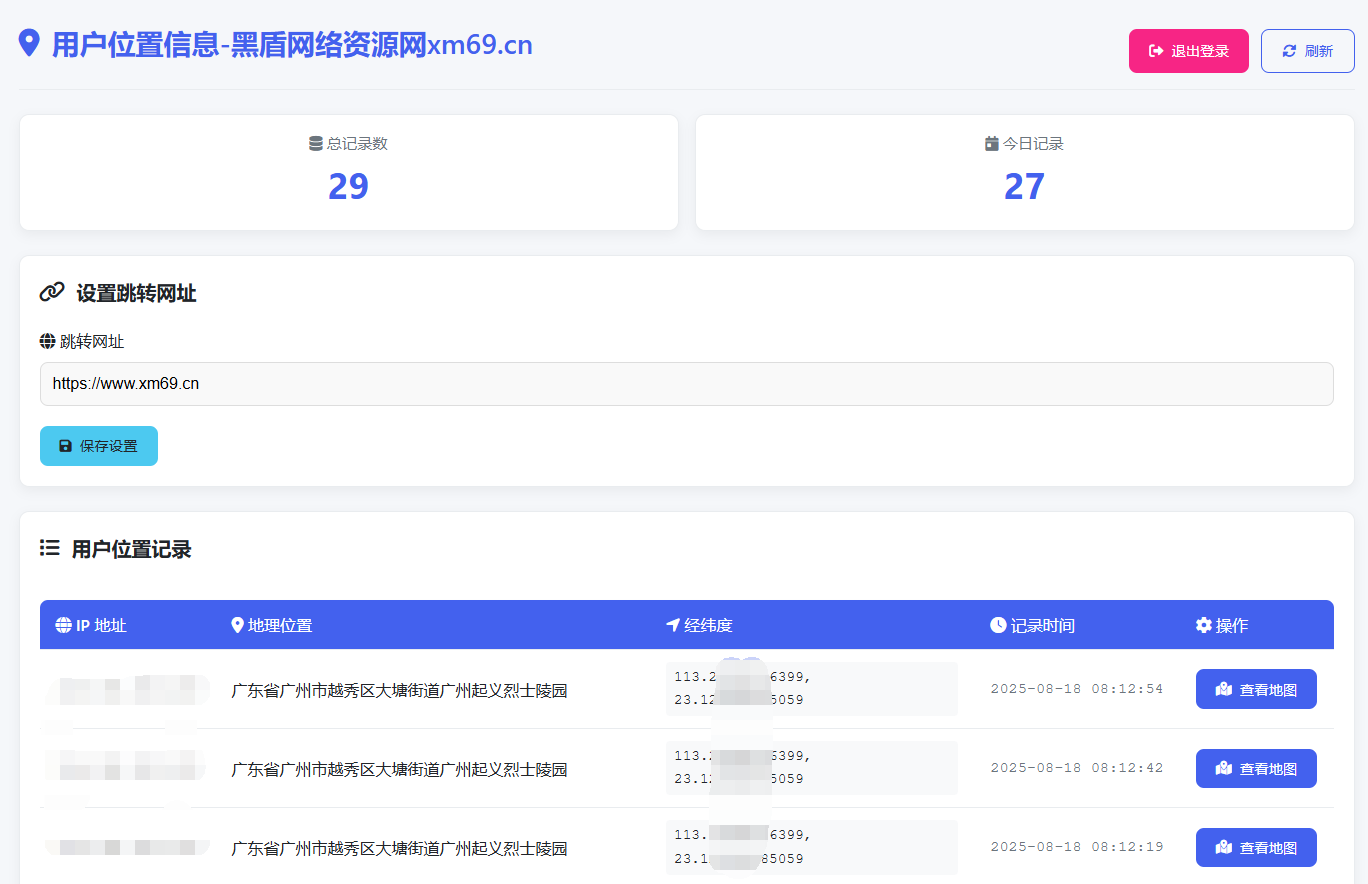Open map for the 08:12:19 record
Screen dimensions: 1368x884
[x=1256, y=847]
